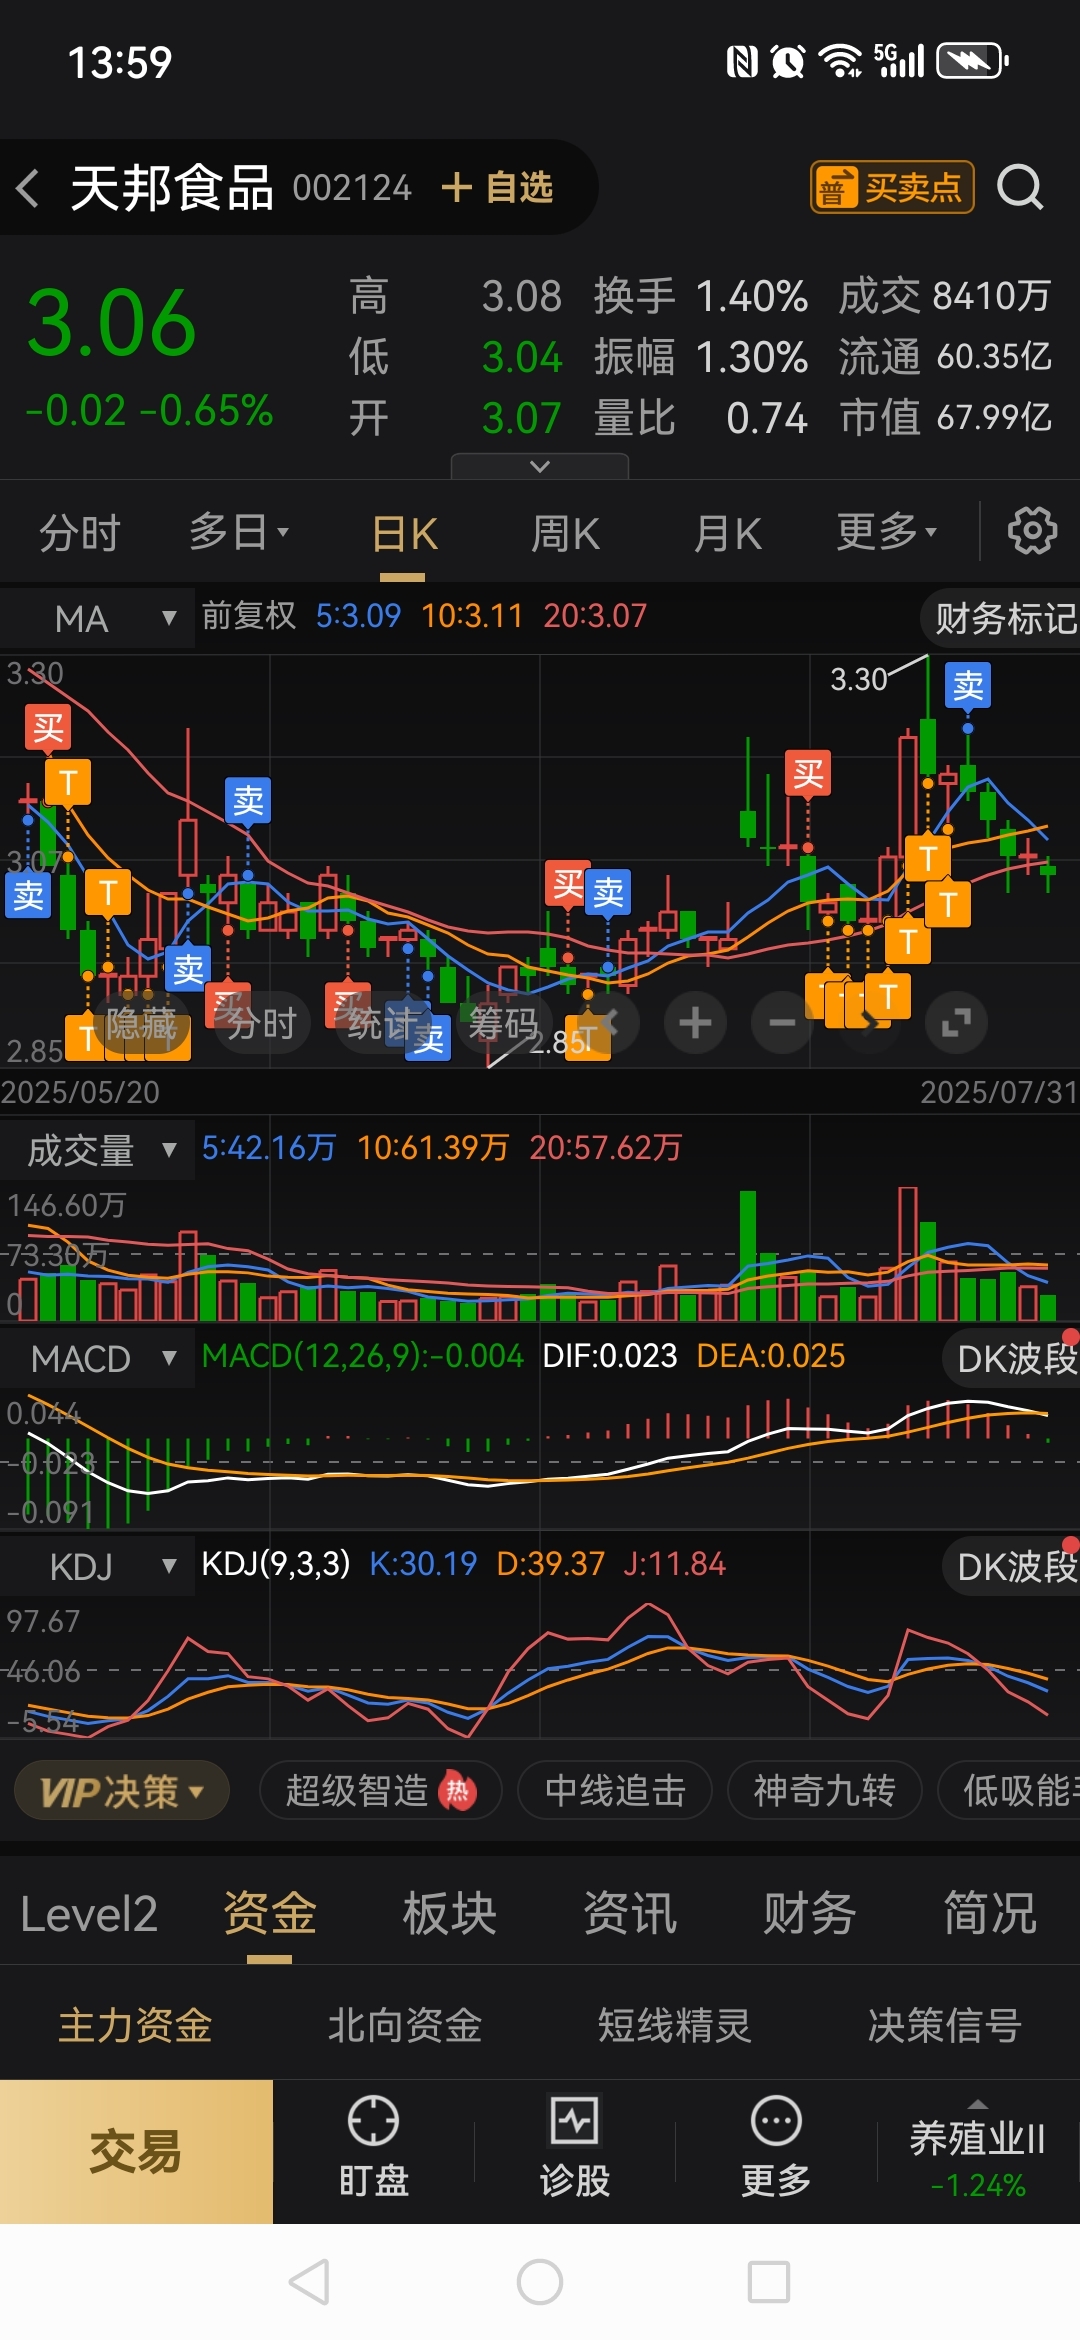Select 决策信号 sub-tab

tap(944, 2026)
